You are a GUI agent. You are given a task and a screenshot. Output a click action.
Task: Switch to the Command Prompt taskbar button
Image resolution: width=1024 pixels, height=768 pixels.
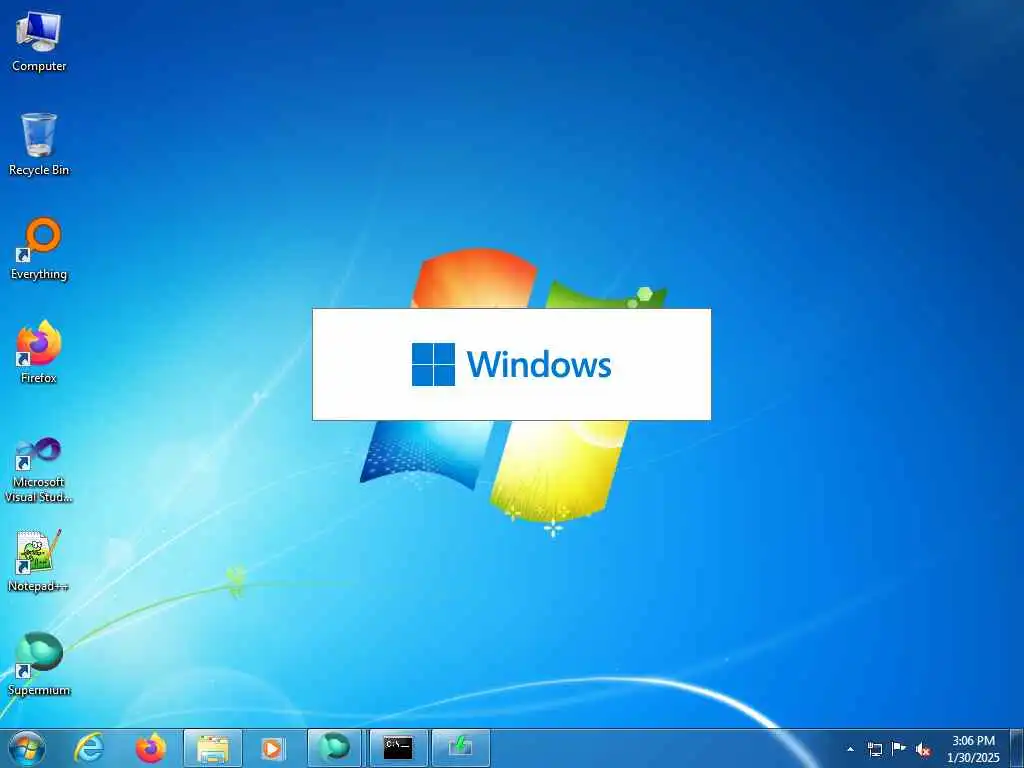coord(398,748)
